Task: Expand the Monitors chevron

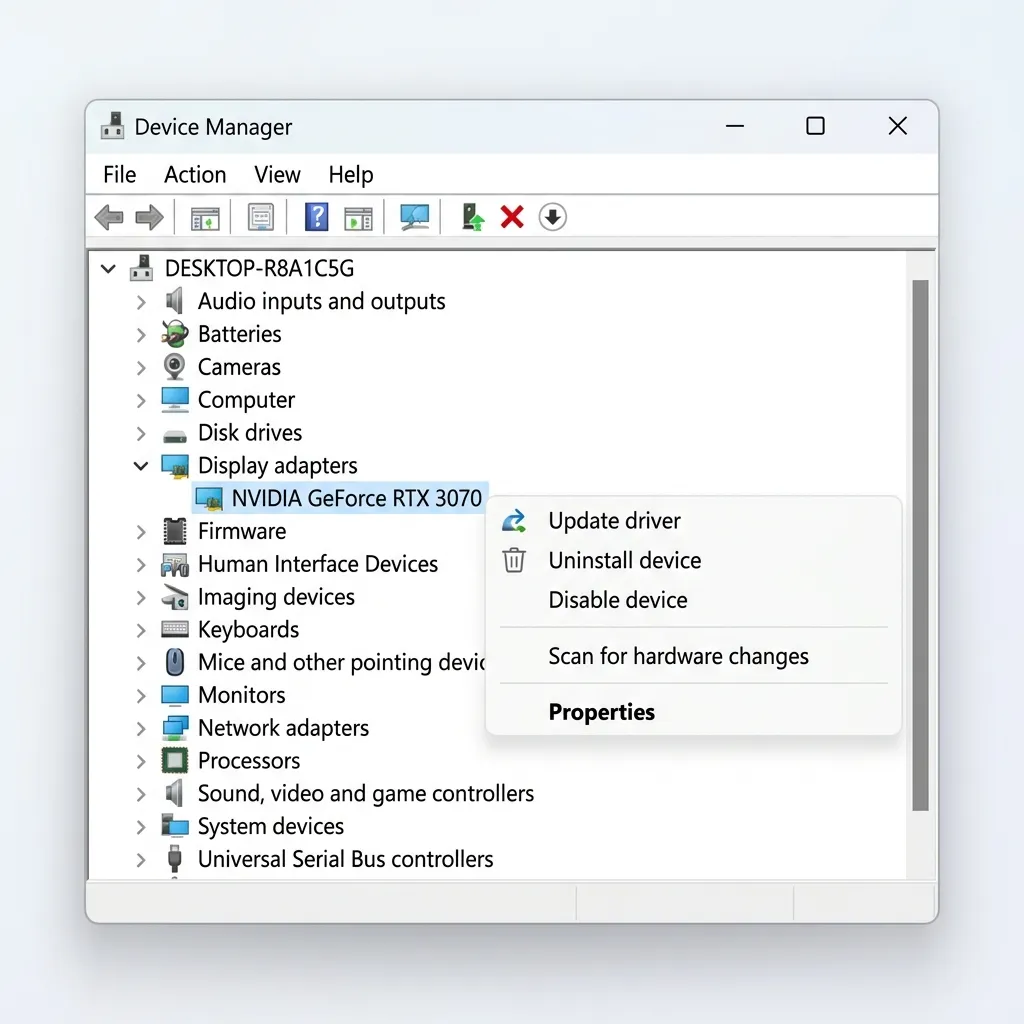Action: pos(141,696)
